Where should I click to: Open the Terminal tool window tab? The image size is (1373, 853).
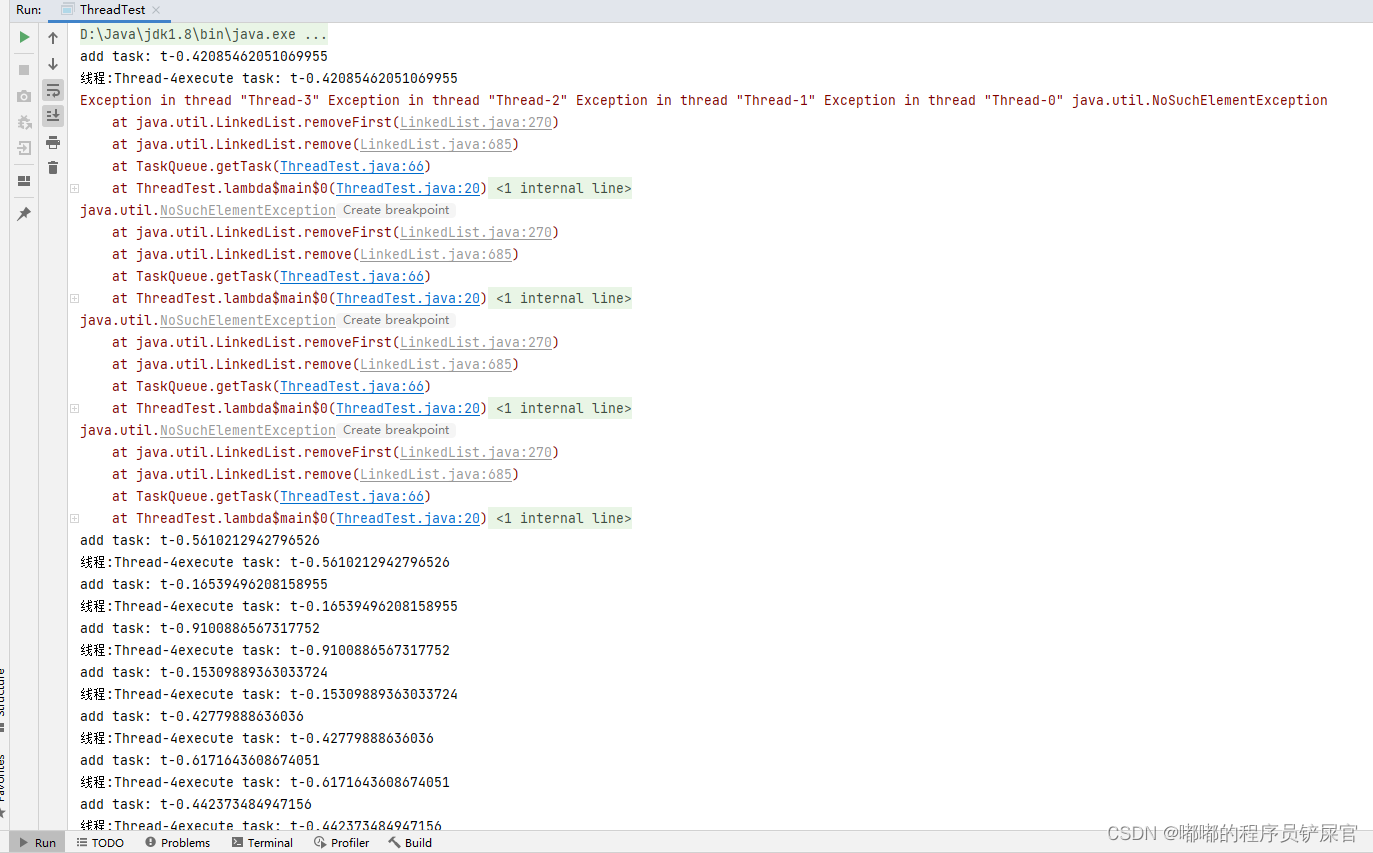262,843
